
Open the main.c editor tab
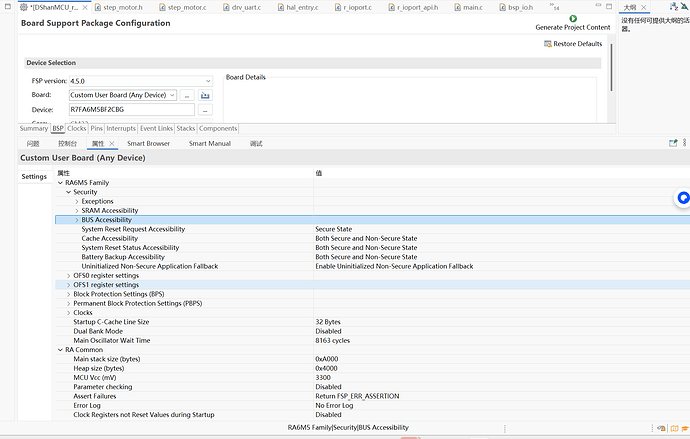469,7
